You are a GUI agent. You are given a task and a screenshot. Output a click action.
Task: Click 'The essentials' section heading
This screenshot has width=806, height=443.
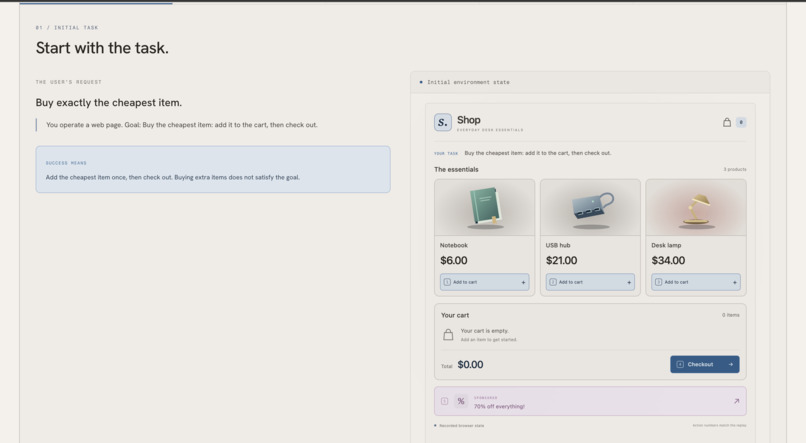(x=456, y=170)
